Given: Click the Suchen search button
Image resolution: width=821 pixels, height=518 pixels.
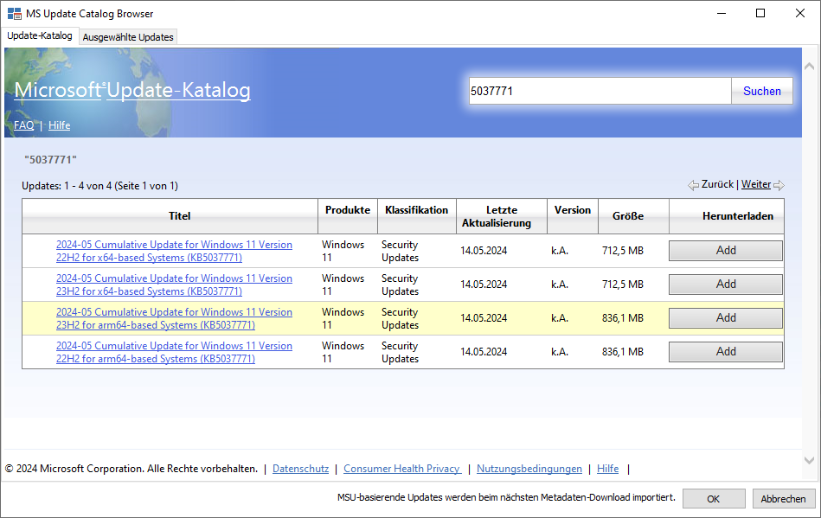Looking at the screenshot, I should click(762, 91).
